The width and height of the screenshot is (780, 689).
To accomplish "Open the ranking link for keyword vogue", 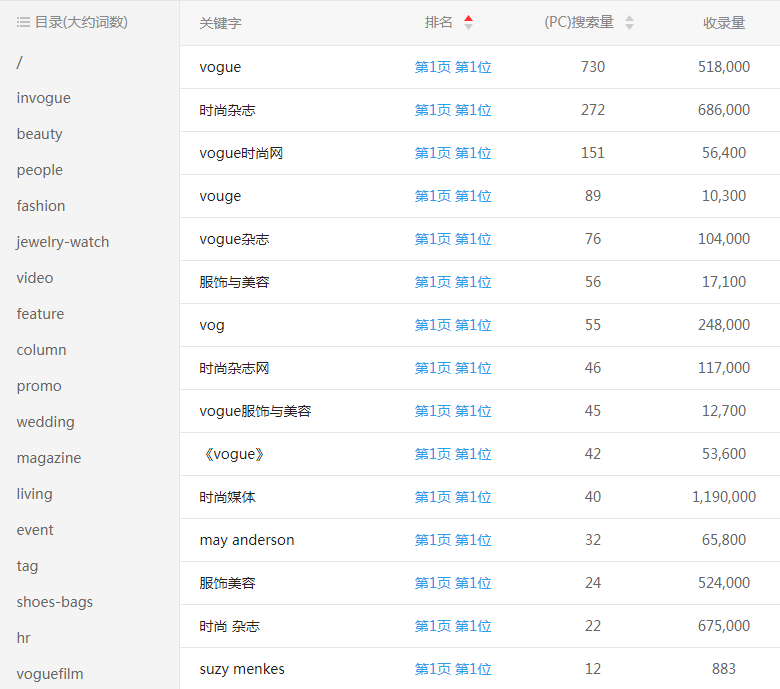I will pos(453,67).
